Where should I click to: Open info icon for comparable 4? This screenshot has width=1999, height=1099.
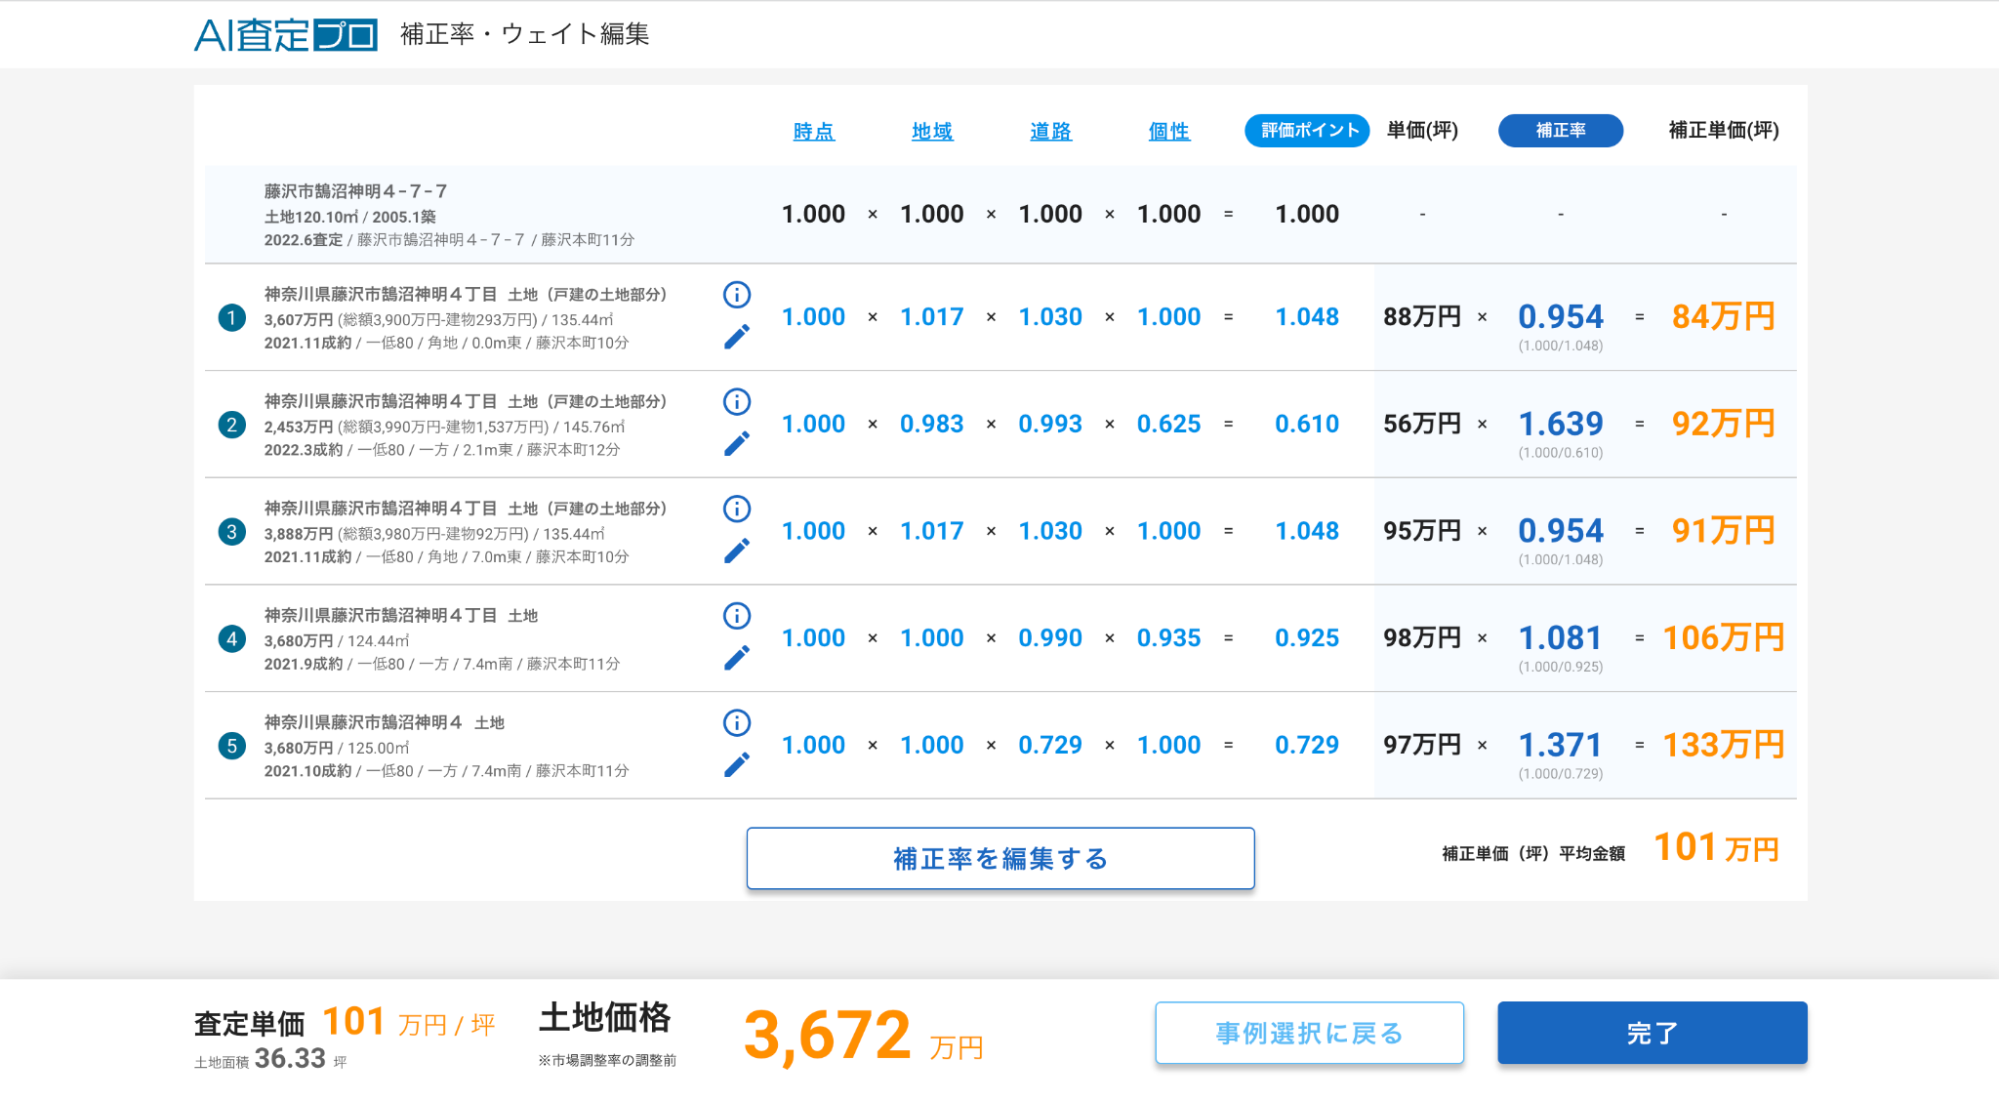(737, 616)
